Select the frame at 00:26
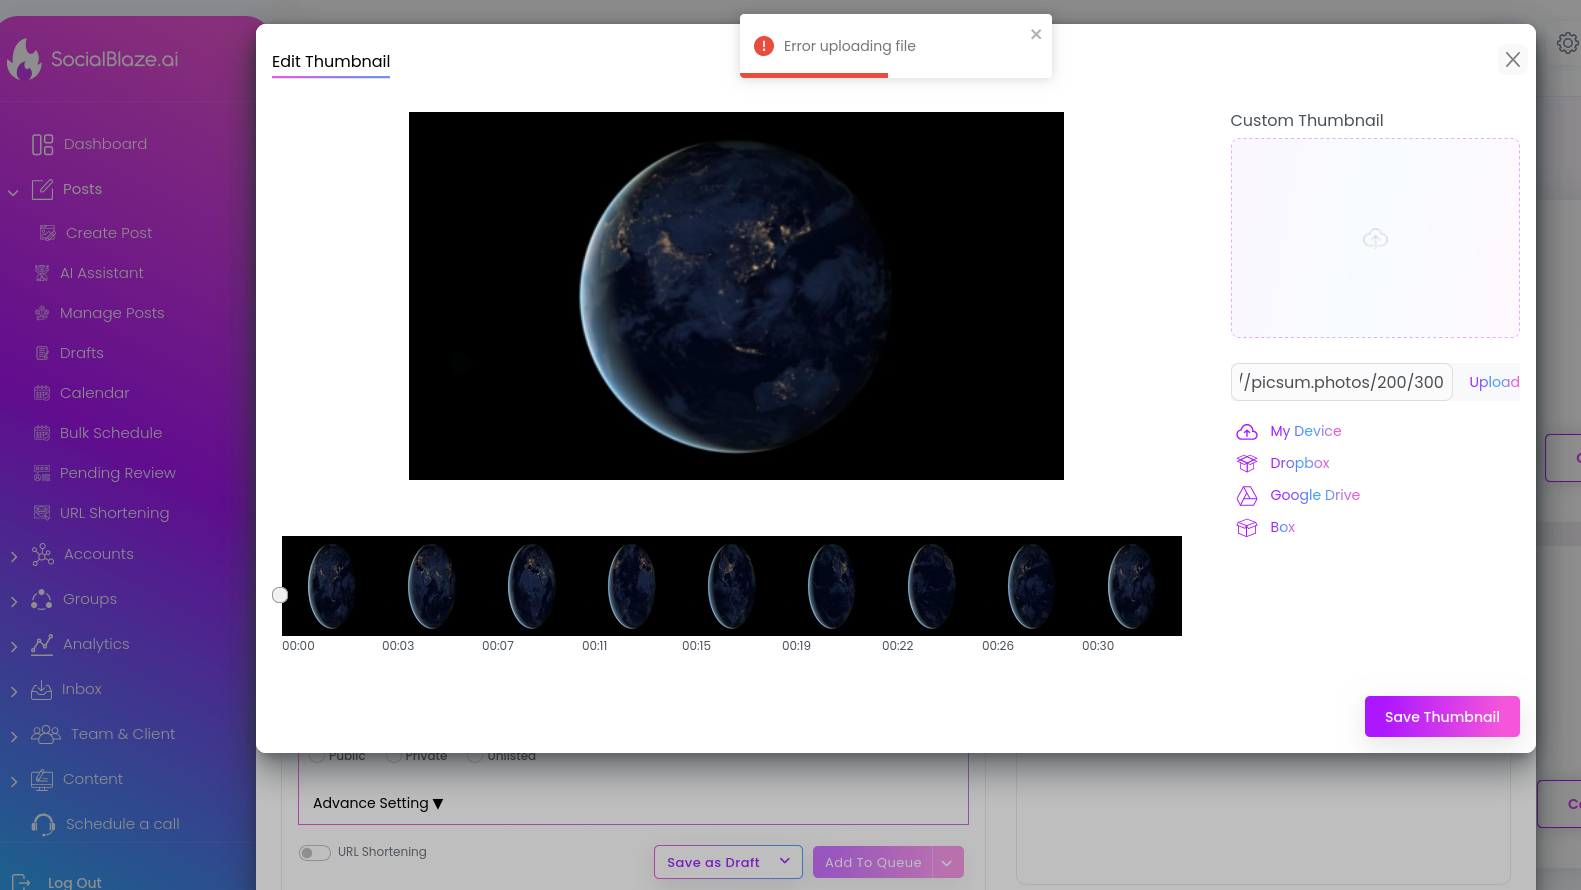 click(x=1032, y=586)
